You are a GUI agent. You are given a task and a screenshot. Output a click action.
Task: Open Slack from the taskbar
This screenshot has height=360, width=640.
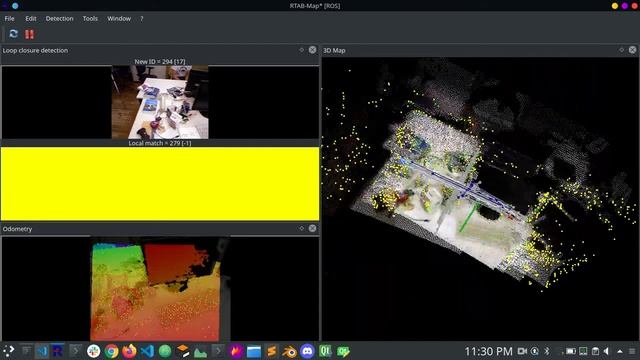coord(93,351)
